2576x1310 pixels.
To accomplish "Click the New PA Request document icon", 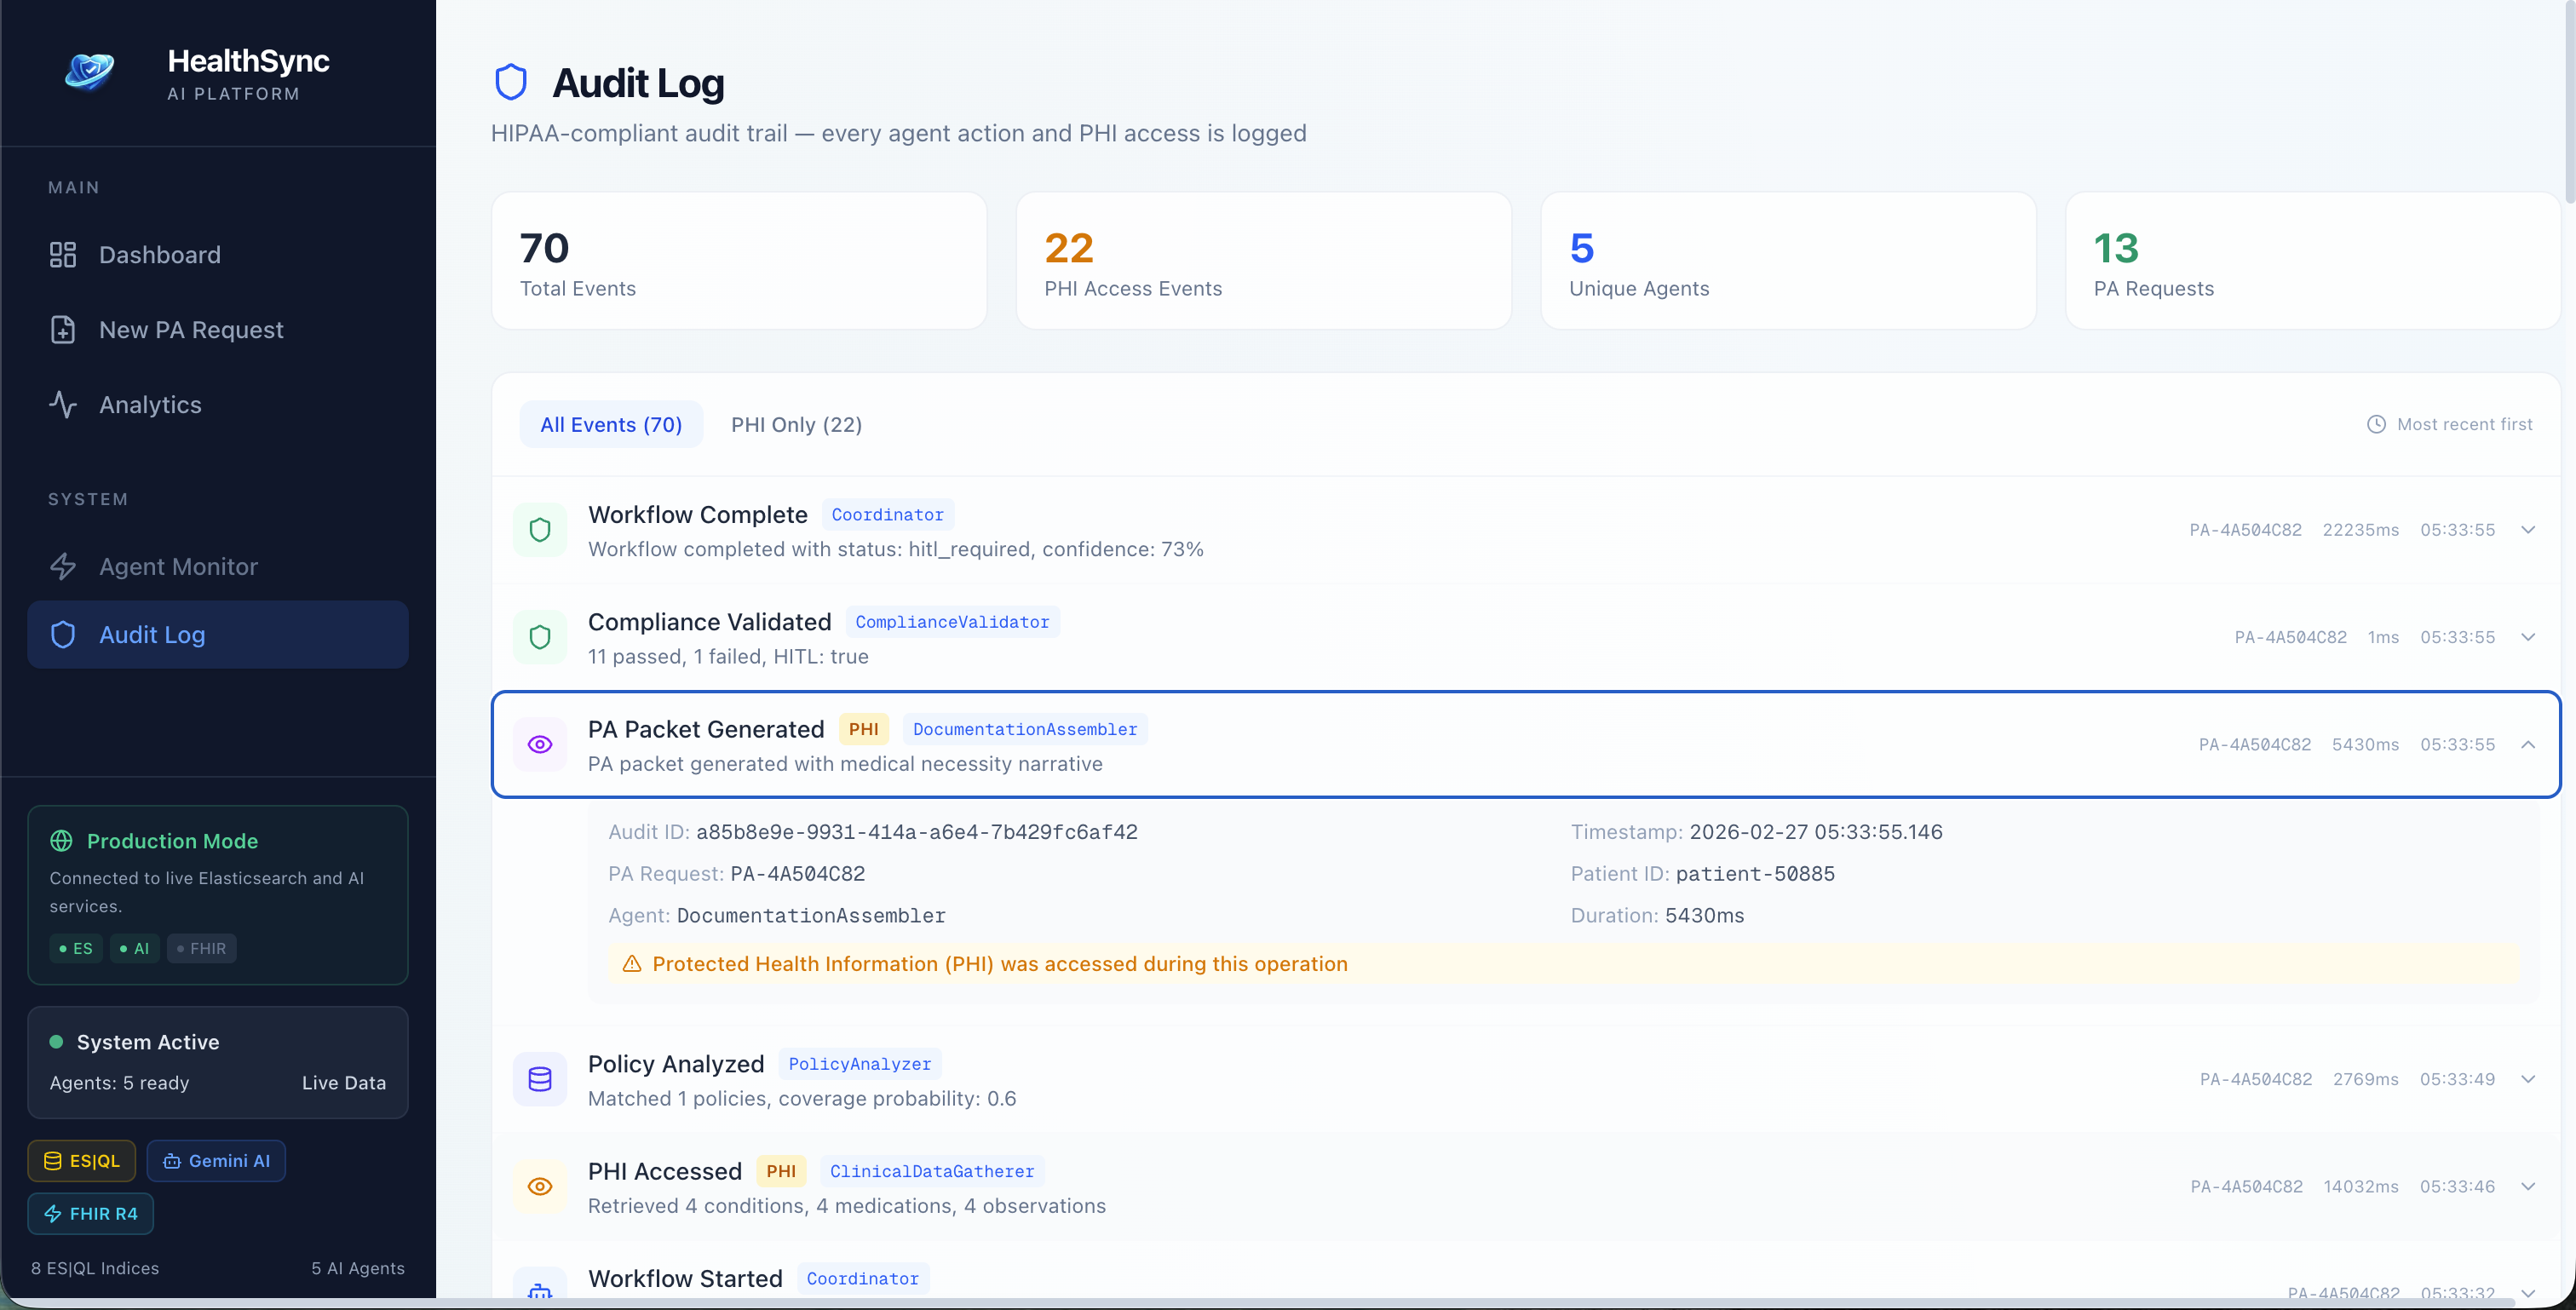I will (x=63, y=330).
